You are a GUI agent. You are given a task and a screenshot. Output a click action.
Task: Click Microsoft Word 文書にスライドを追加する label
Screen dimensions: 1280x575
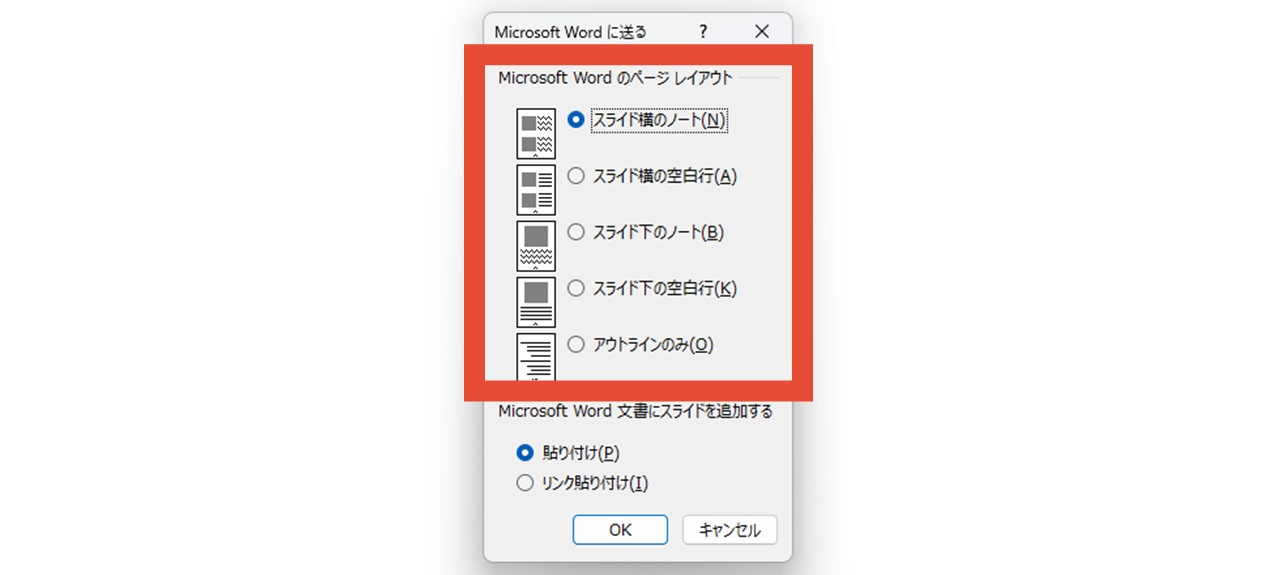tap(635, 411)
